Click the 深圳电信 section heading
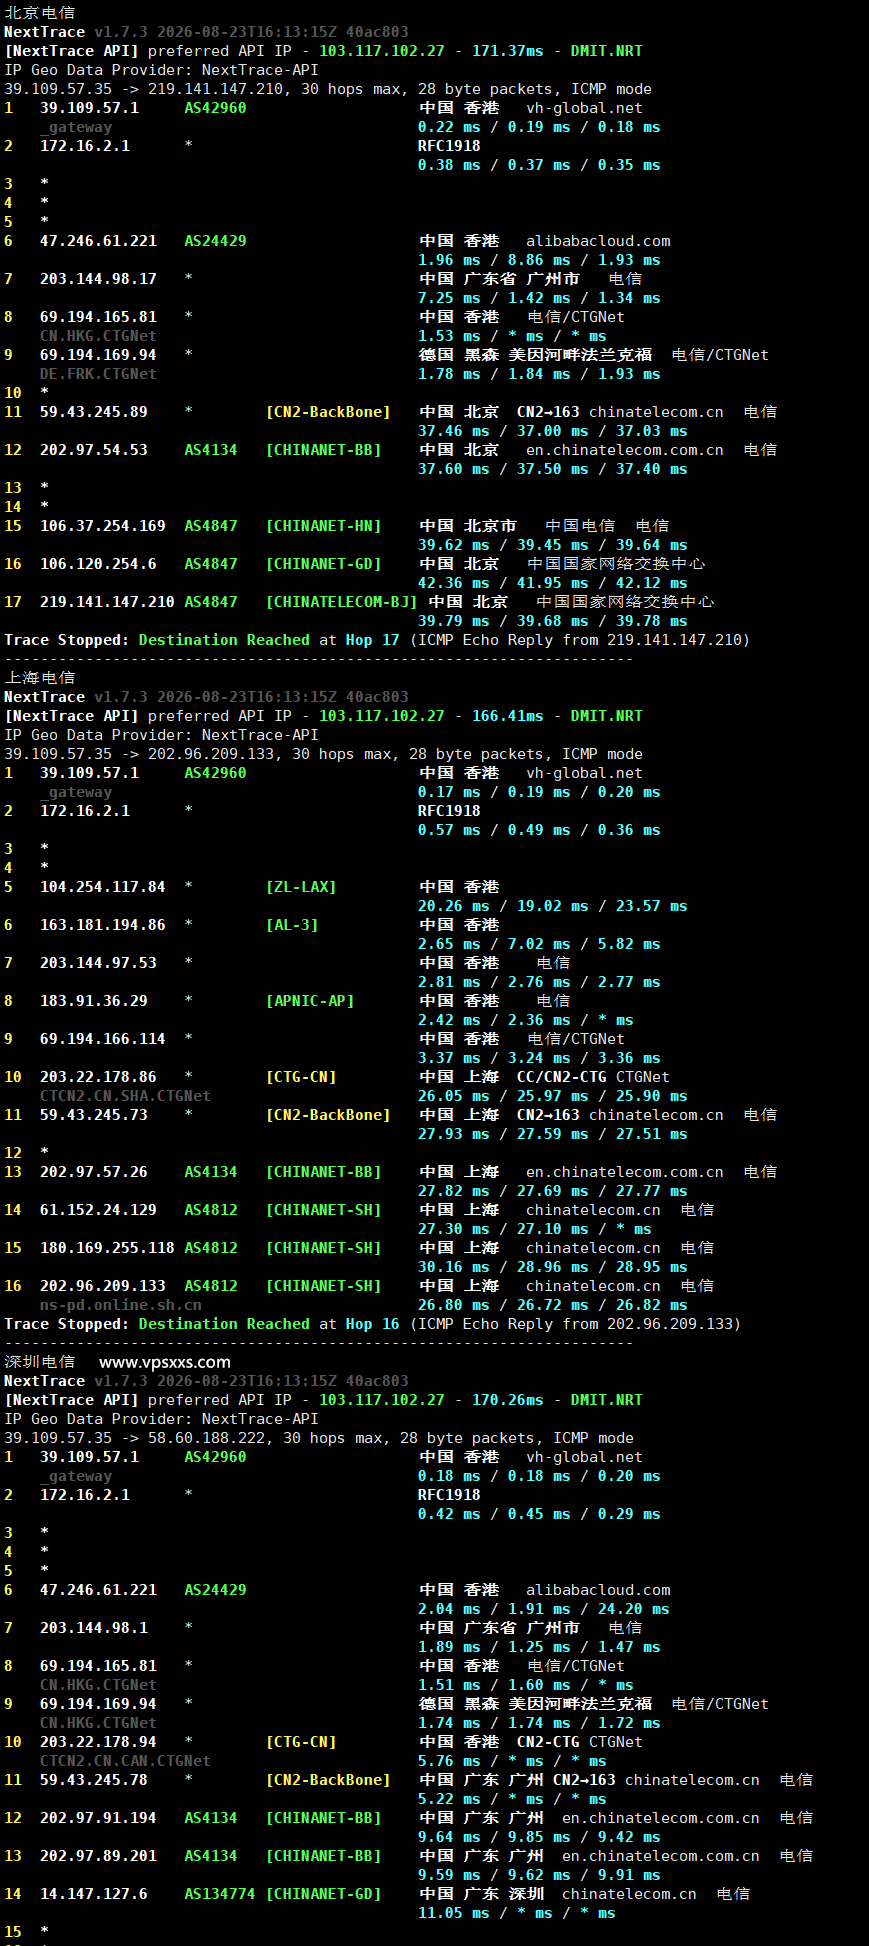Screen dimensions: 869x1946 [x=40, y=1362]
